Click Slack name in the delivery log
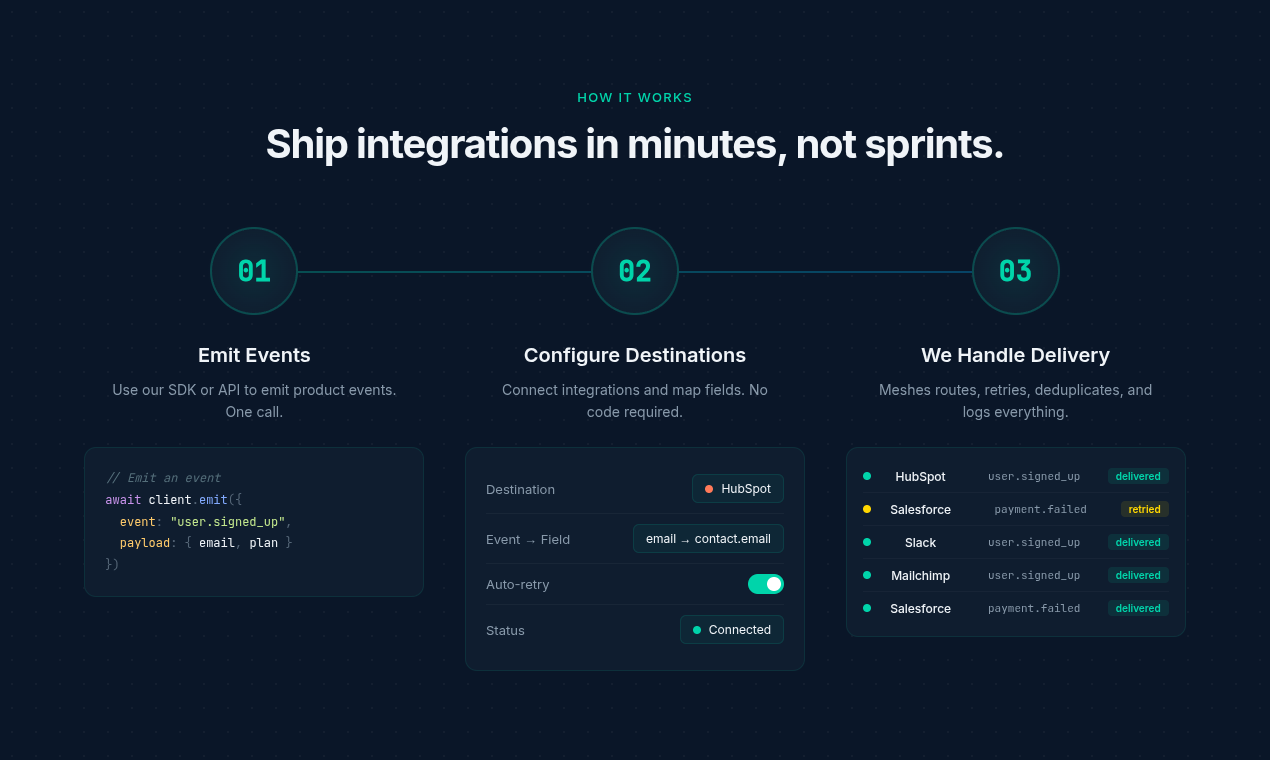The height and width of the screenshot is (760, 1270). pyautogui.click(x=920, y=543)
